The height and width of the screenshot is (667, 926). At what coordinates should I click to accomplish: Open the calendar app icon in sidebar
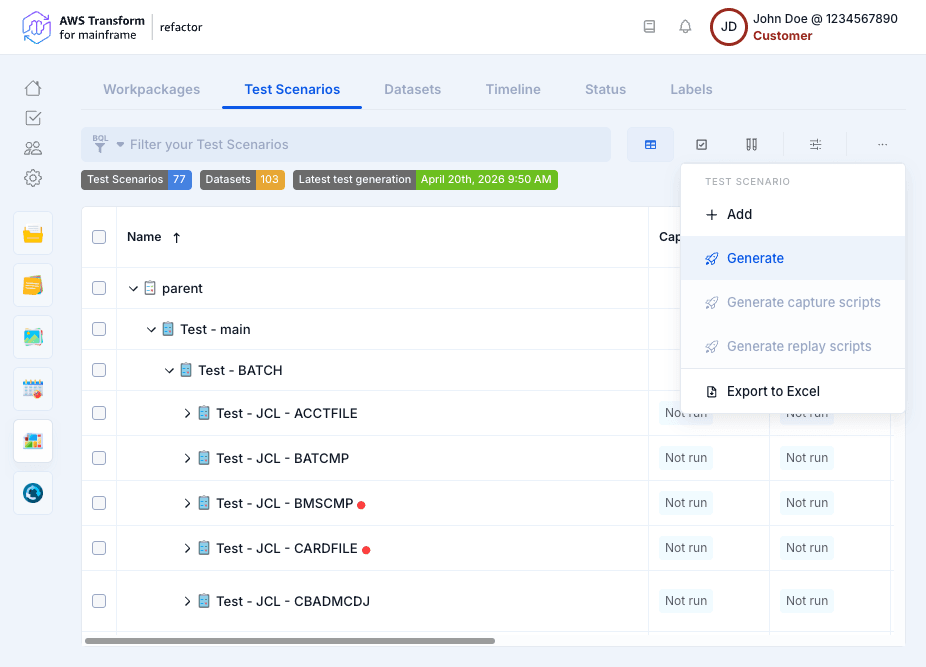click(33, 389)
